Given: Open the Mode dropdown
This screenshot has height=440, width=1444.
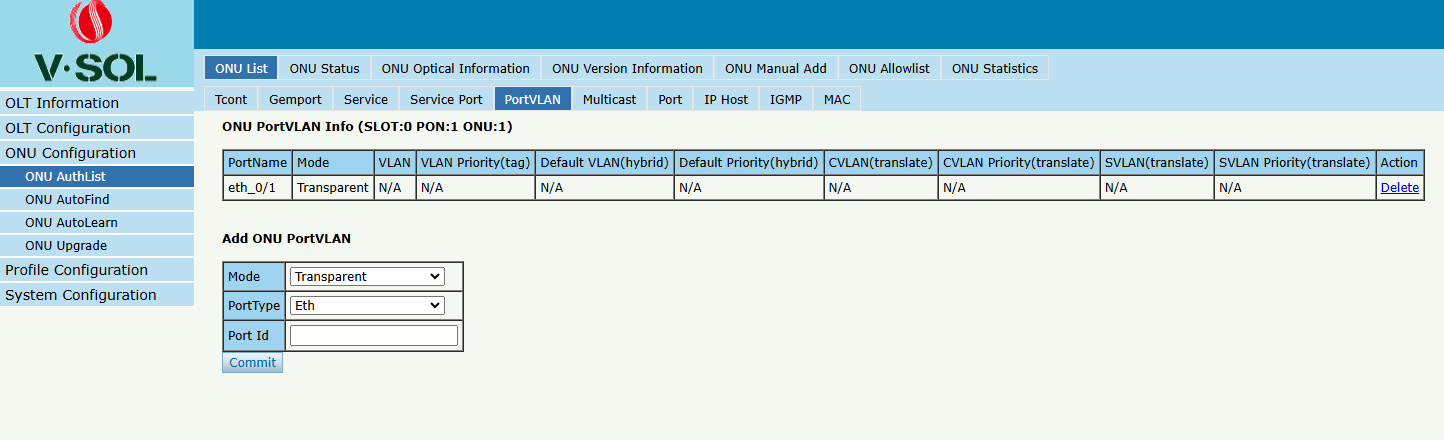Looking at the screenshot, I should (x=367, y=276).
